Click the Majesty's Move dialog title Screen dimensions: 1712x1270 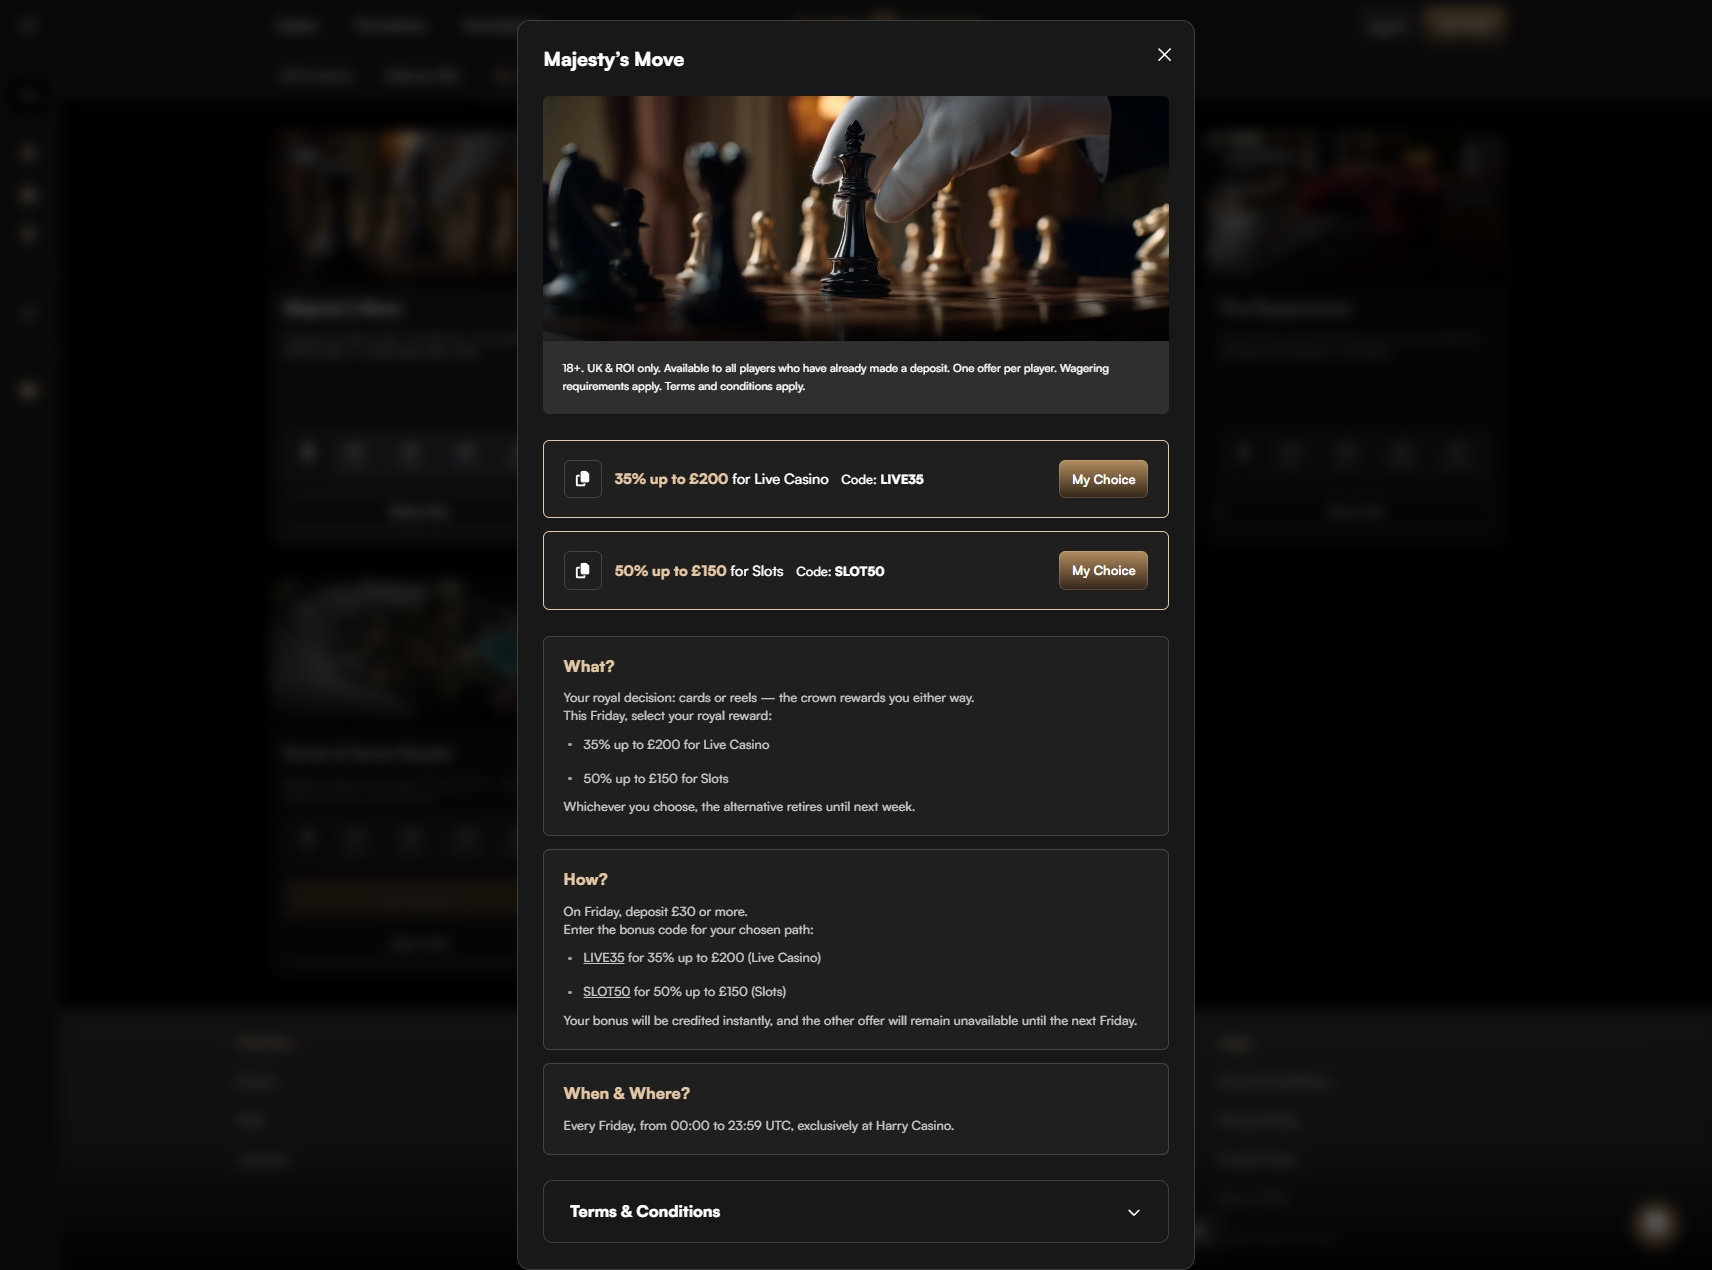pyautogui.click(x=613, y=59)
